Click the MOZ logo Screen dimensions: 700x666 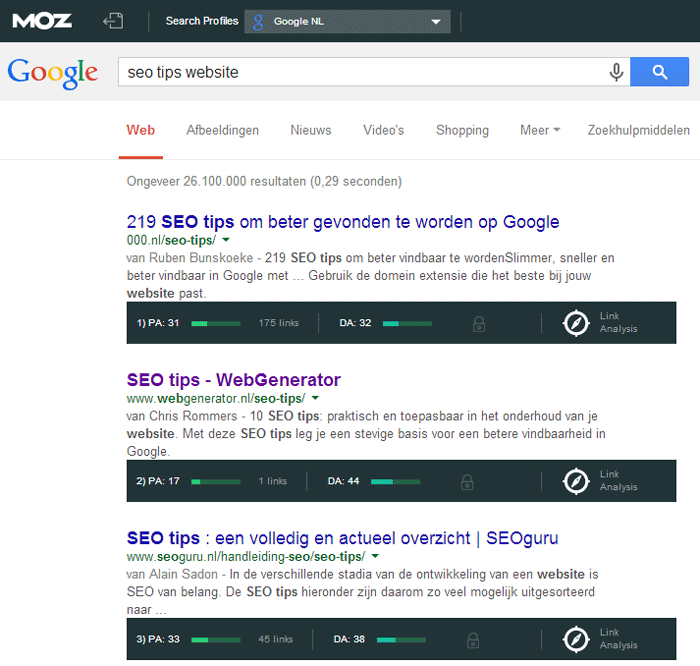(41, 20)
